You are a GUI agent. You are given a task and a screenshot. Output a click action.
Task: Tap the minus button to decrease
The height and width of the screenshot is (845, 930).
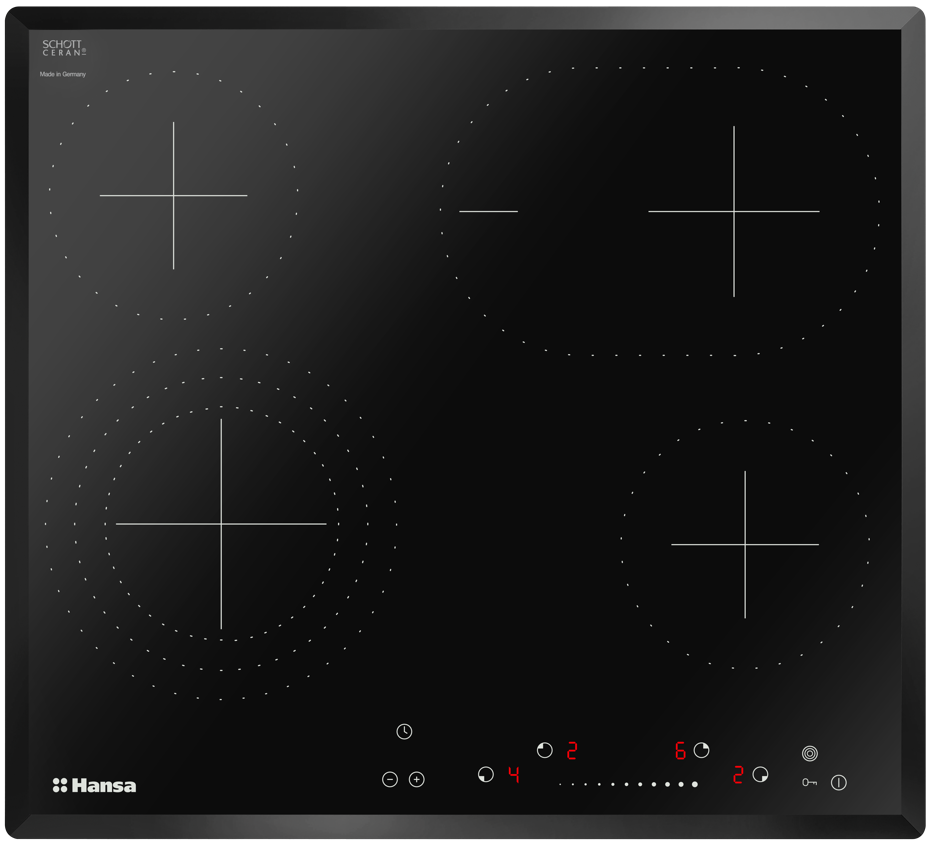390,779
